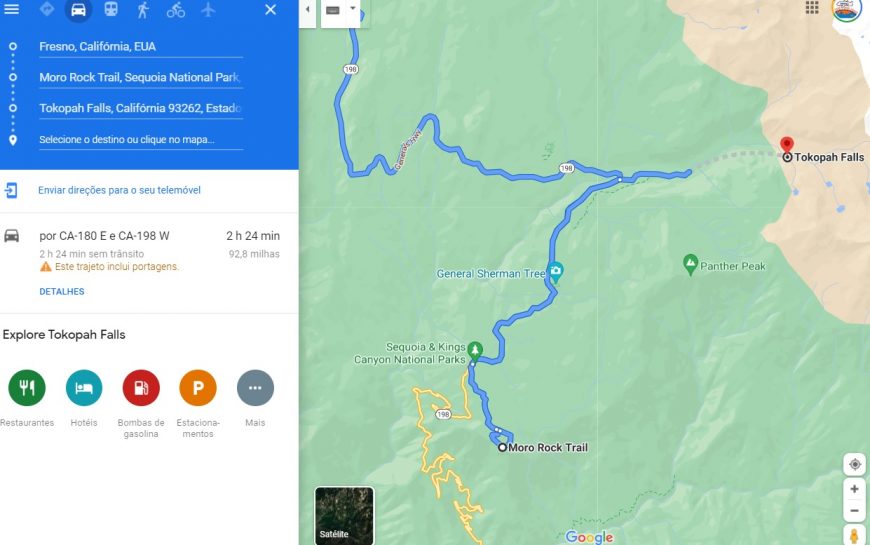Select cycling travel mode icon
This screenshot has height=545, width=870.
pyautogui.click(x=176, y=10)
